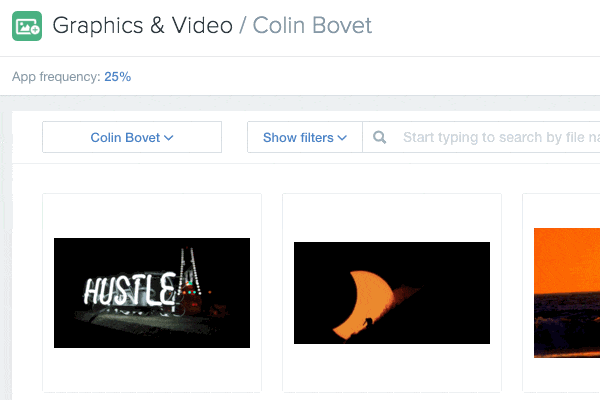This screenshot has width=600, height=400.
Task: Click the Colin Bovet breadcrumb heading
Action: pos(312,26)
